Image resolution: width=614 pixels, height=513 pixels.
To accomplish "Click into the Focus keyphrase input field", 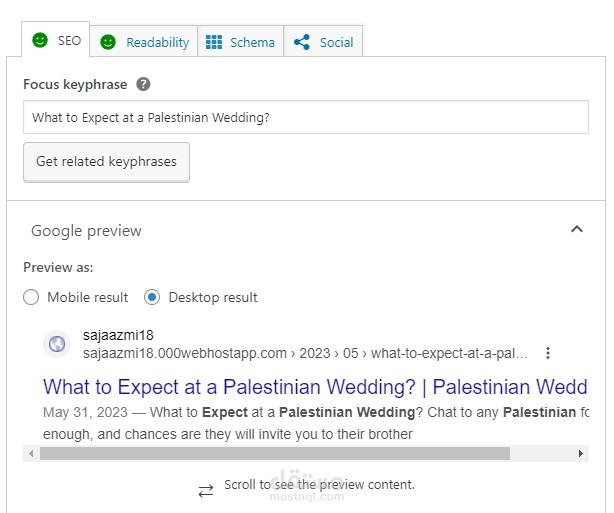I will [305, 117].
